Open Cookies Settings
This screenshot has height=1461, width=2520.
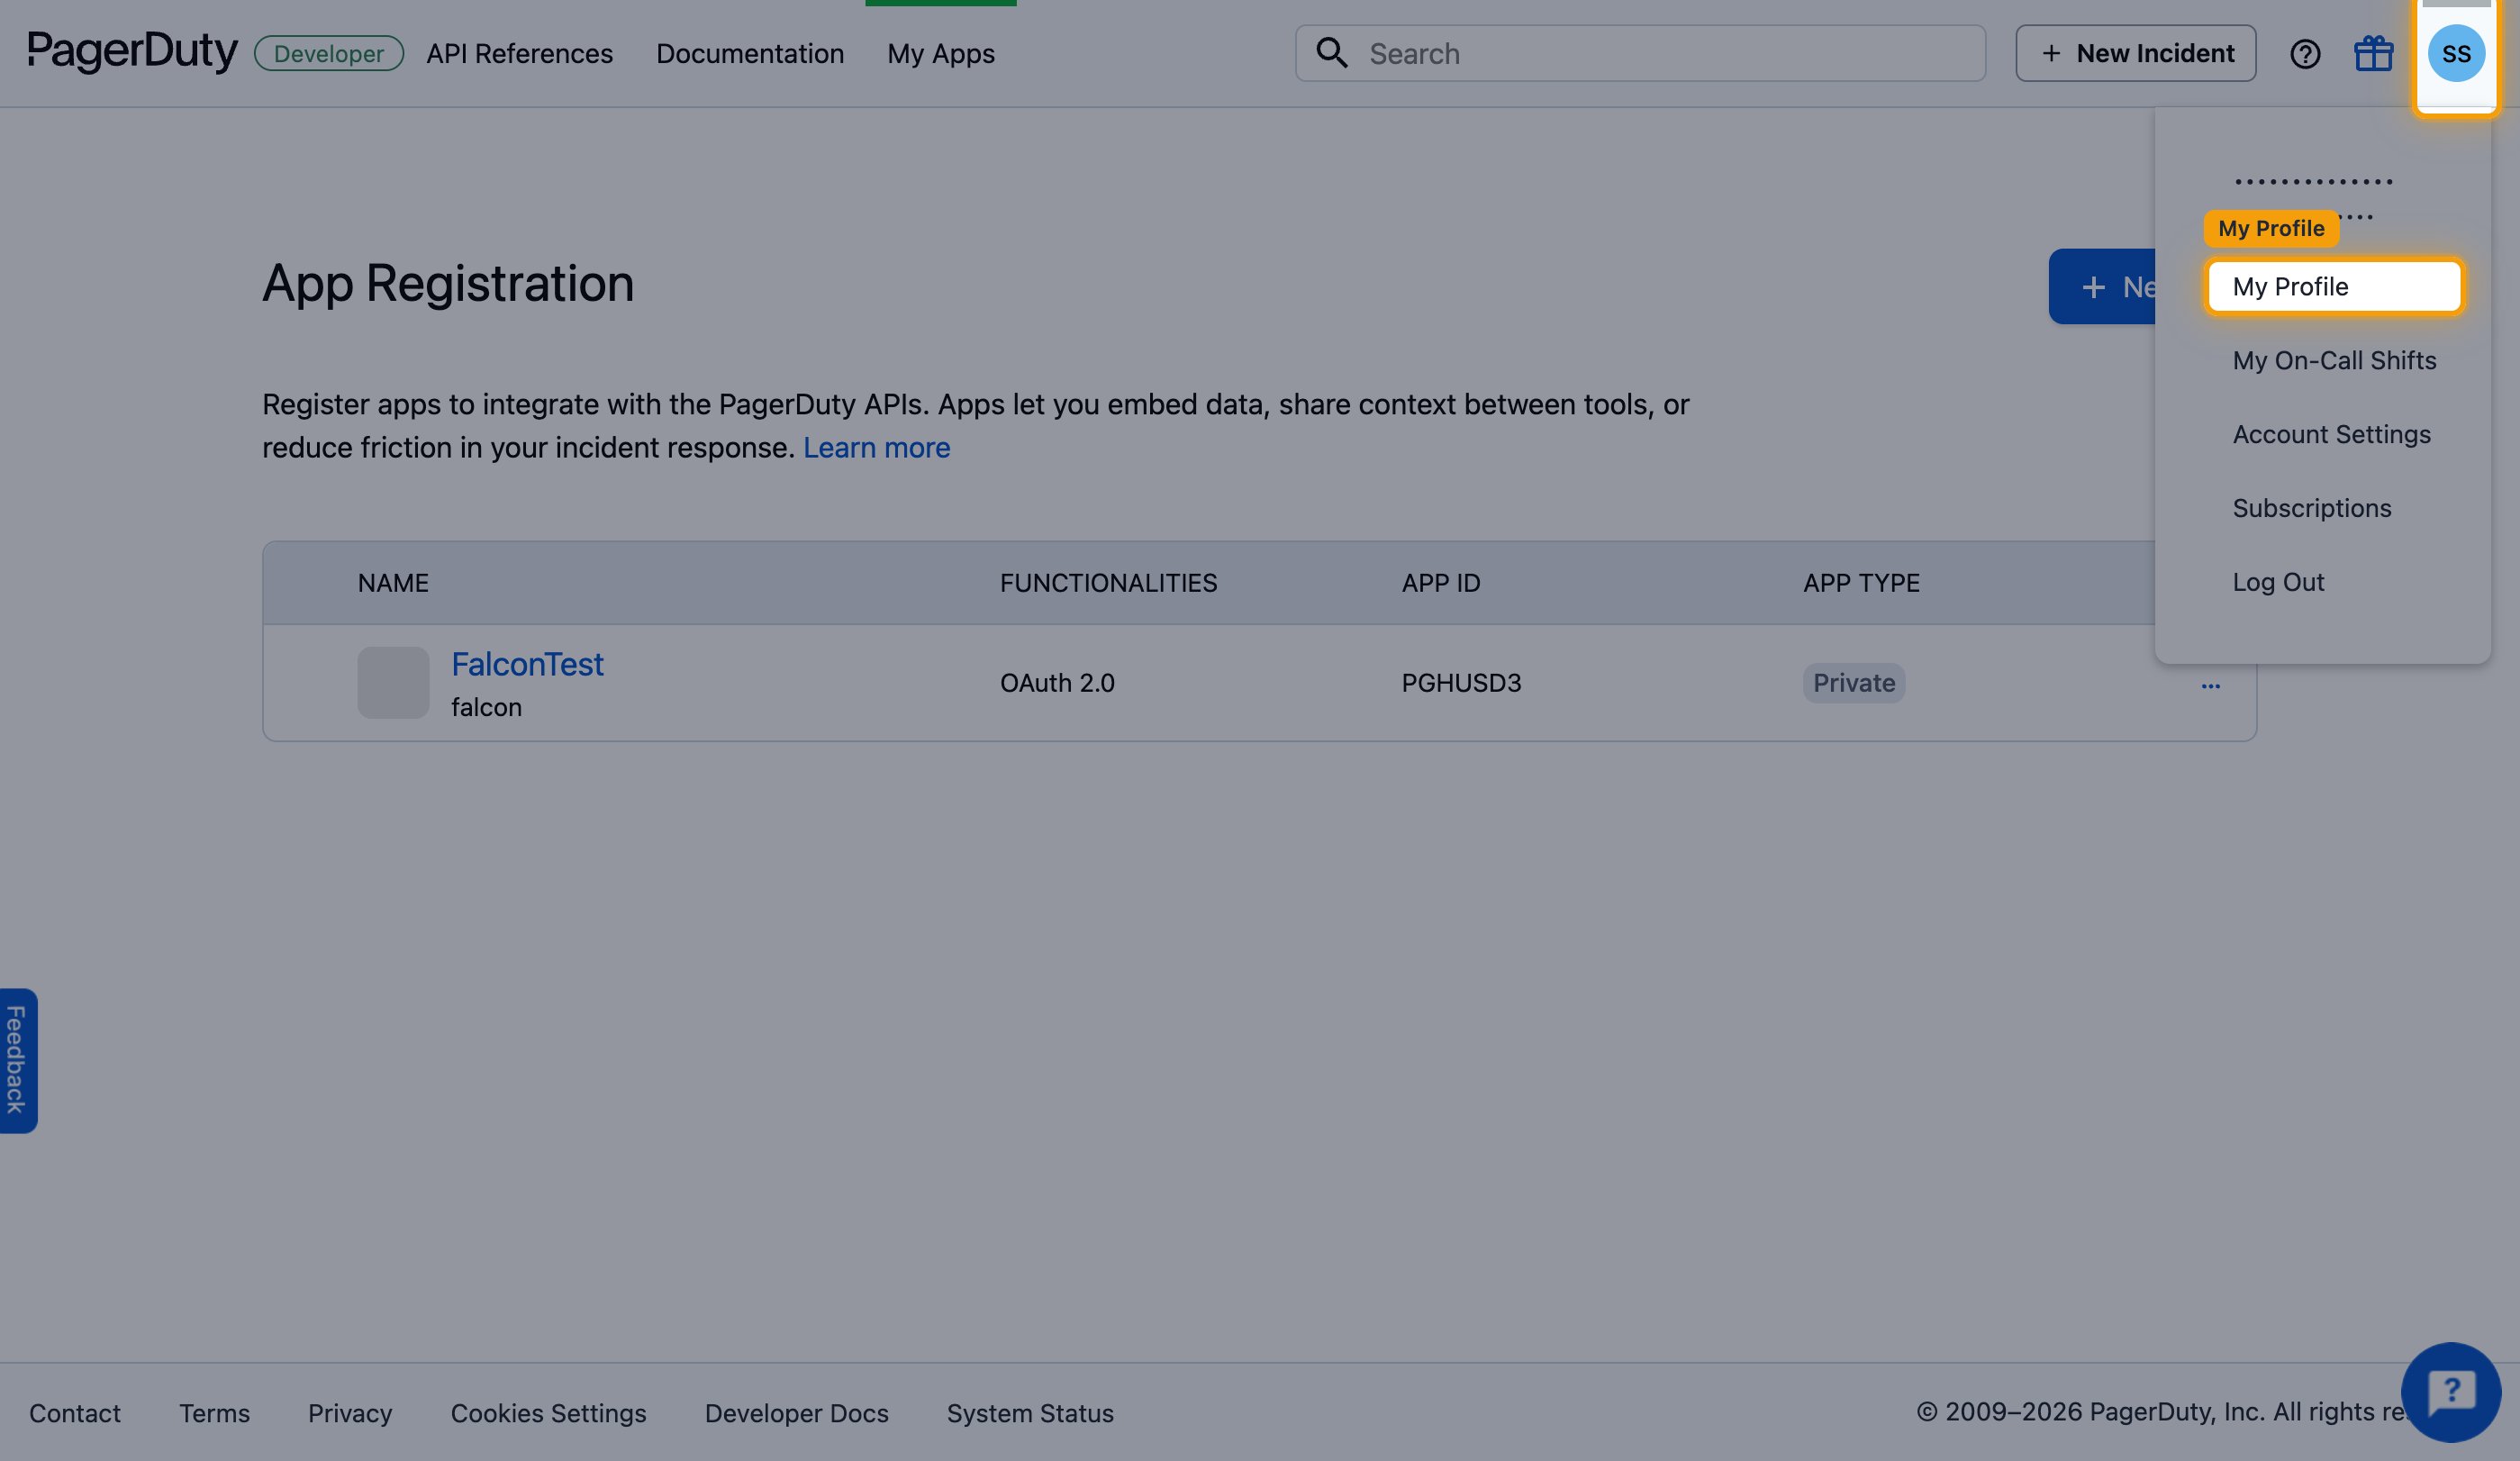click(x=548, y=1413)
